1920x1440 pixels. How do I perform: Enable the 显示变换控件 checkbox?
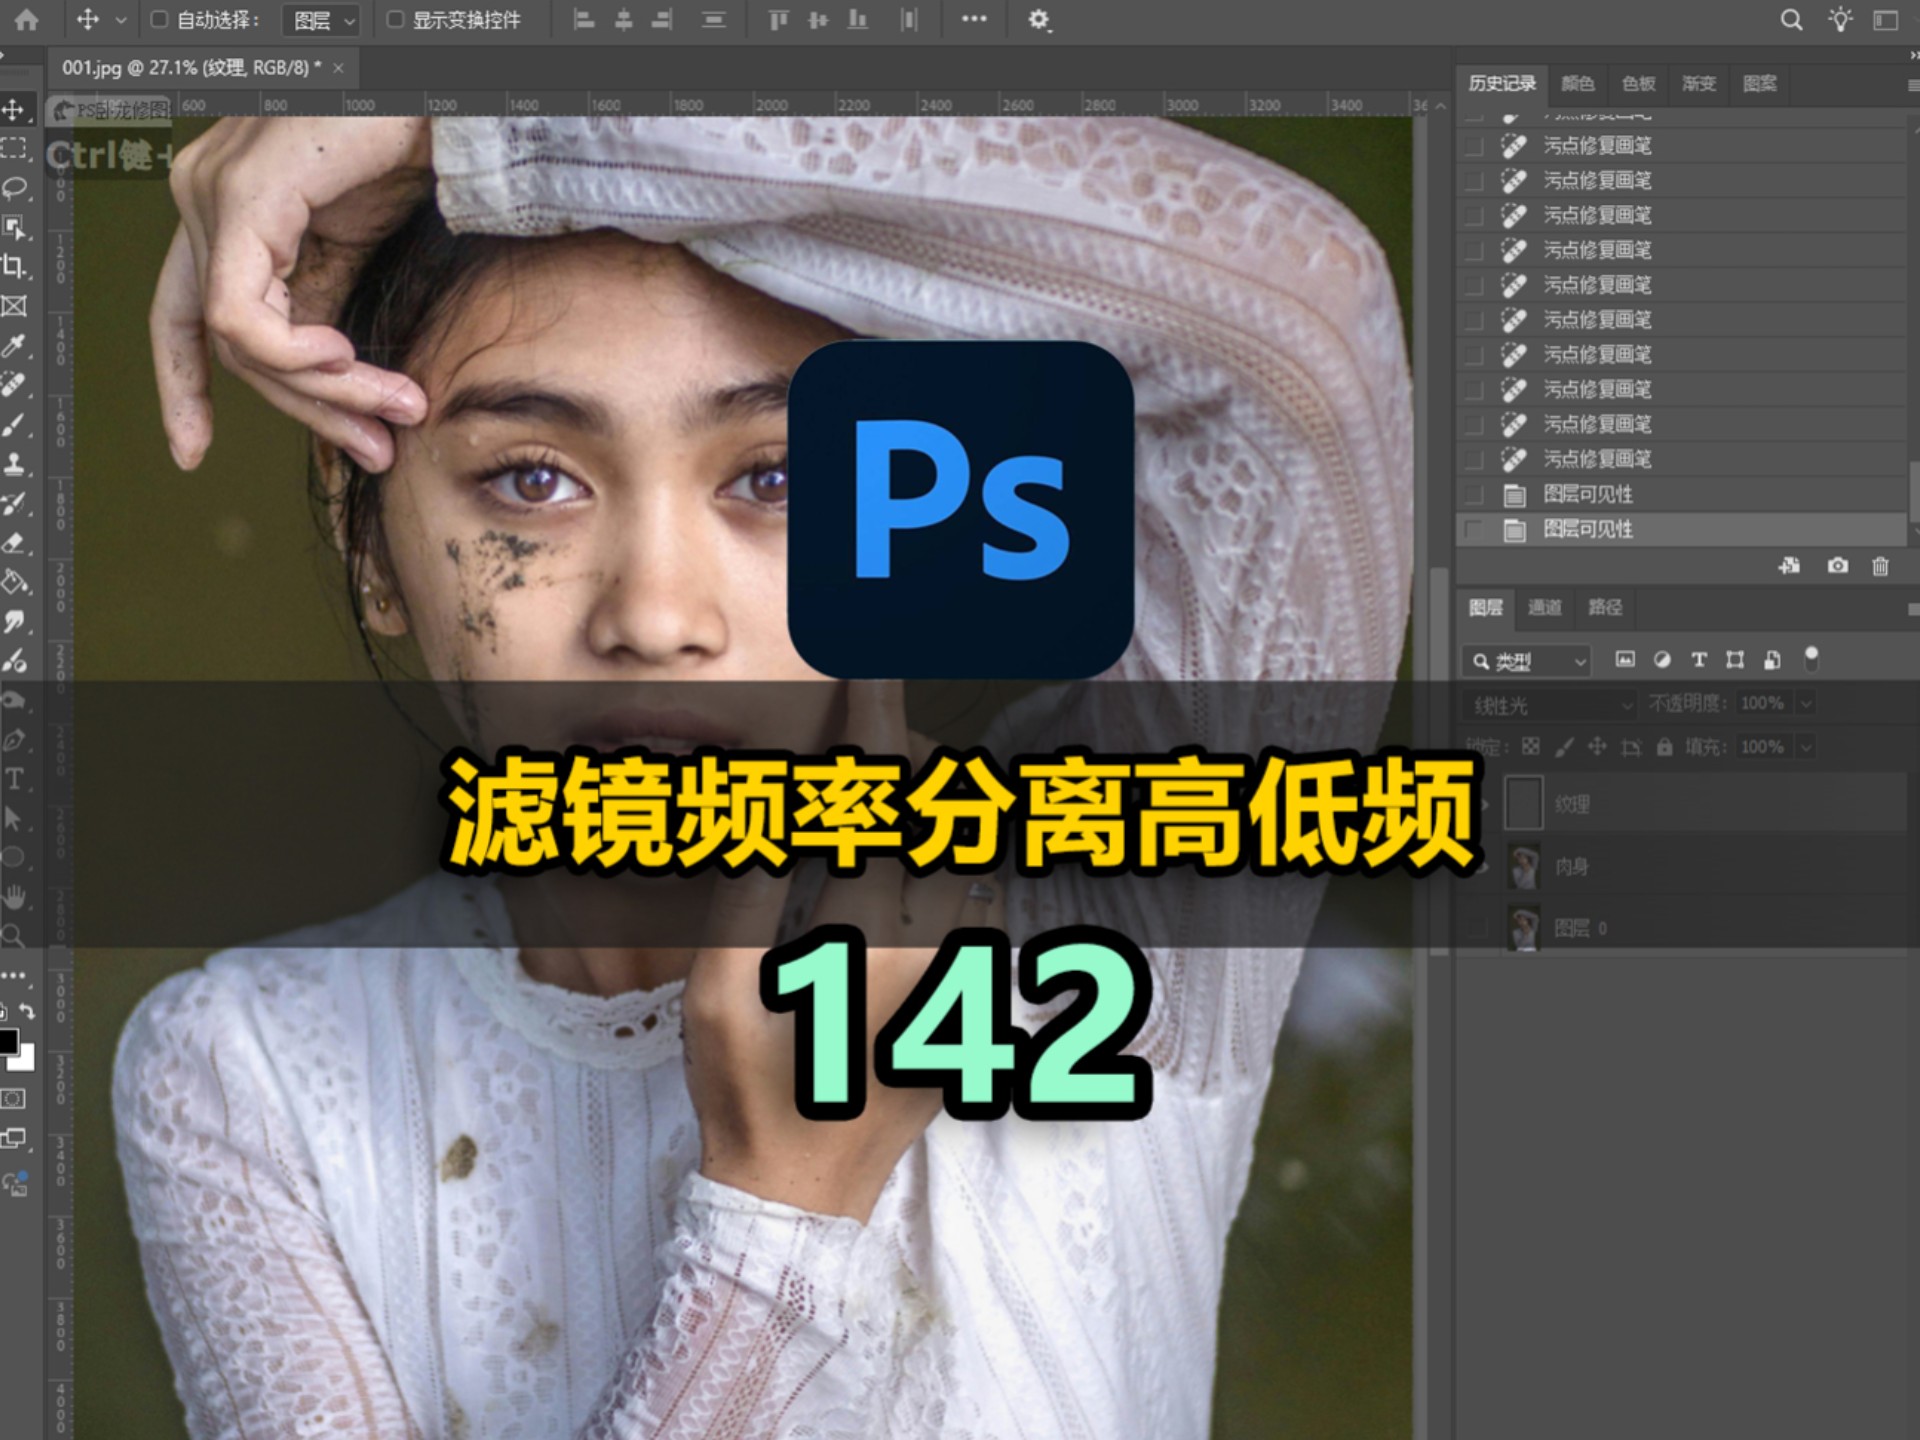coord(395,20)
